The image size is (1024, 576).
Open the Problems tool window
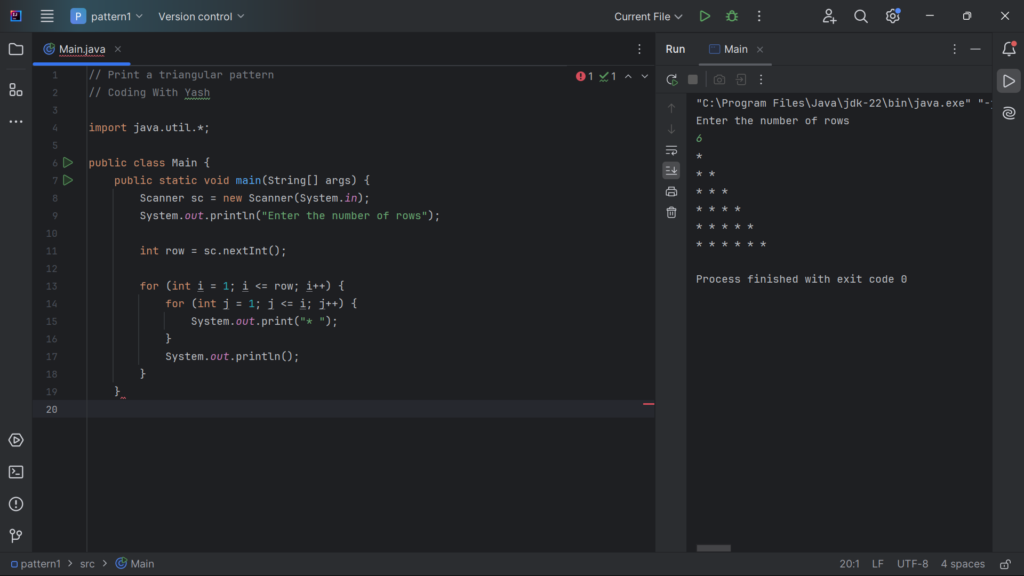click(x=15, y=502)
